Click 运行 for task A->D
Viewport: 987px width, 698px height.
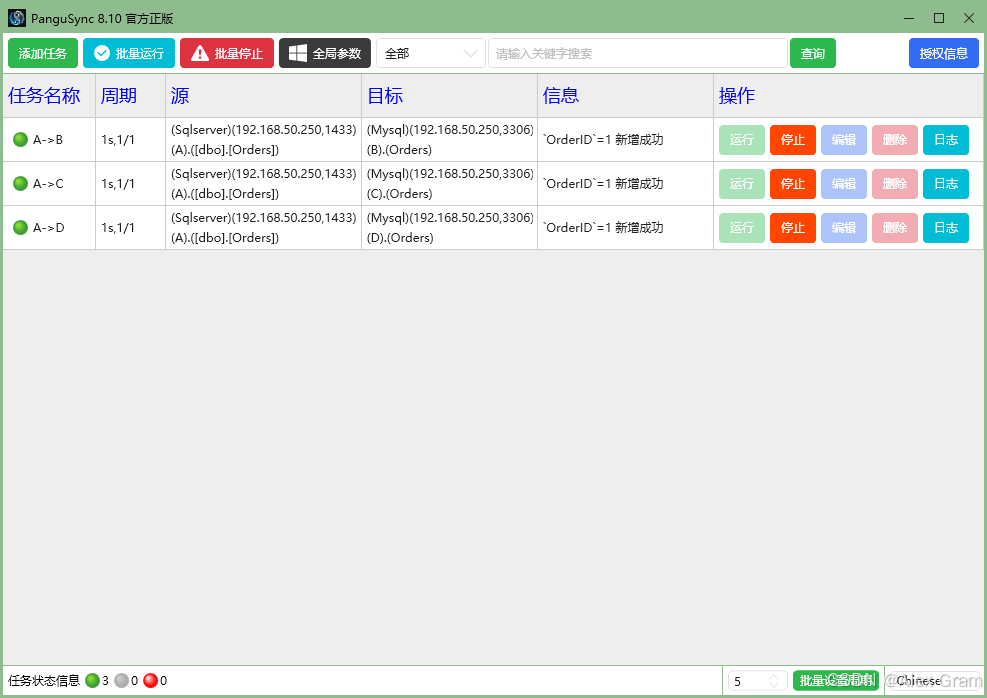[742, 228]
